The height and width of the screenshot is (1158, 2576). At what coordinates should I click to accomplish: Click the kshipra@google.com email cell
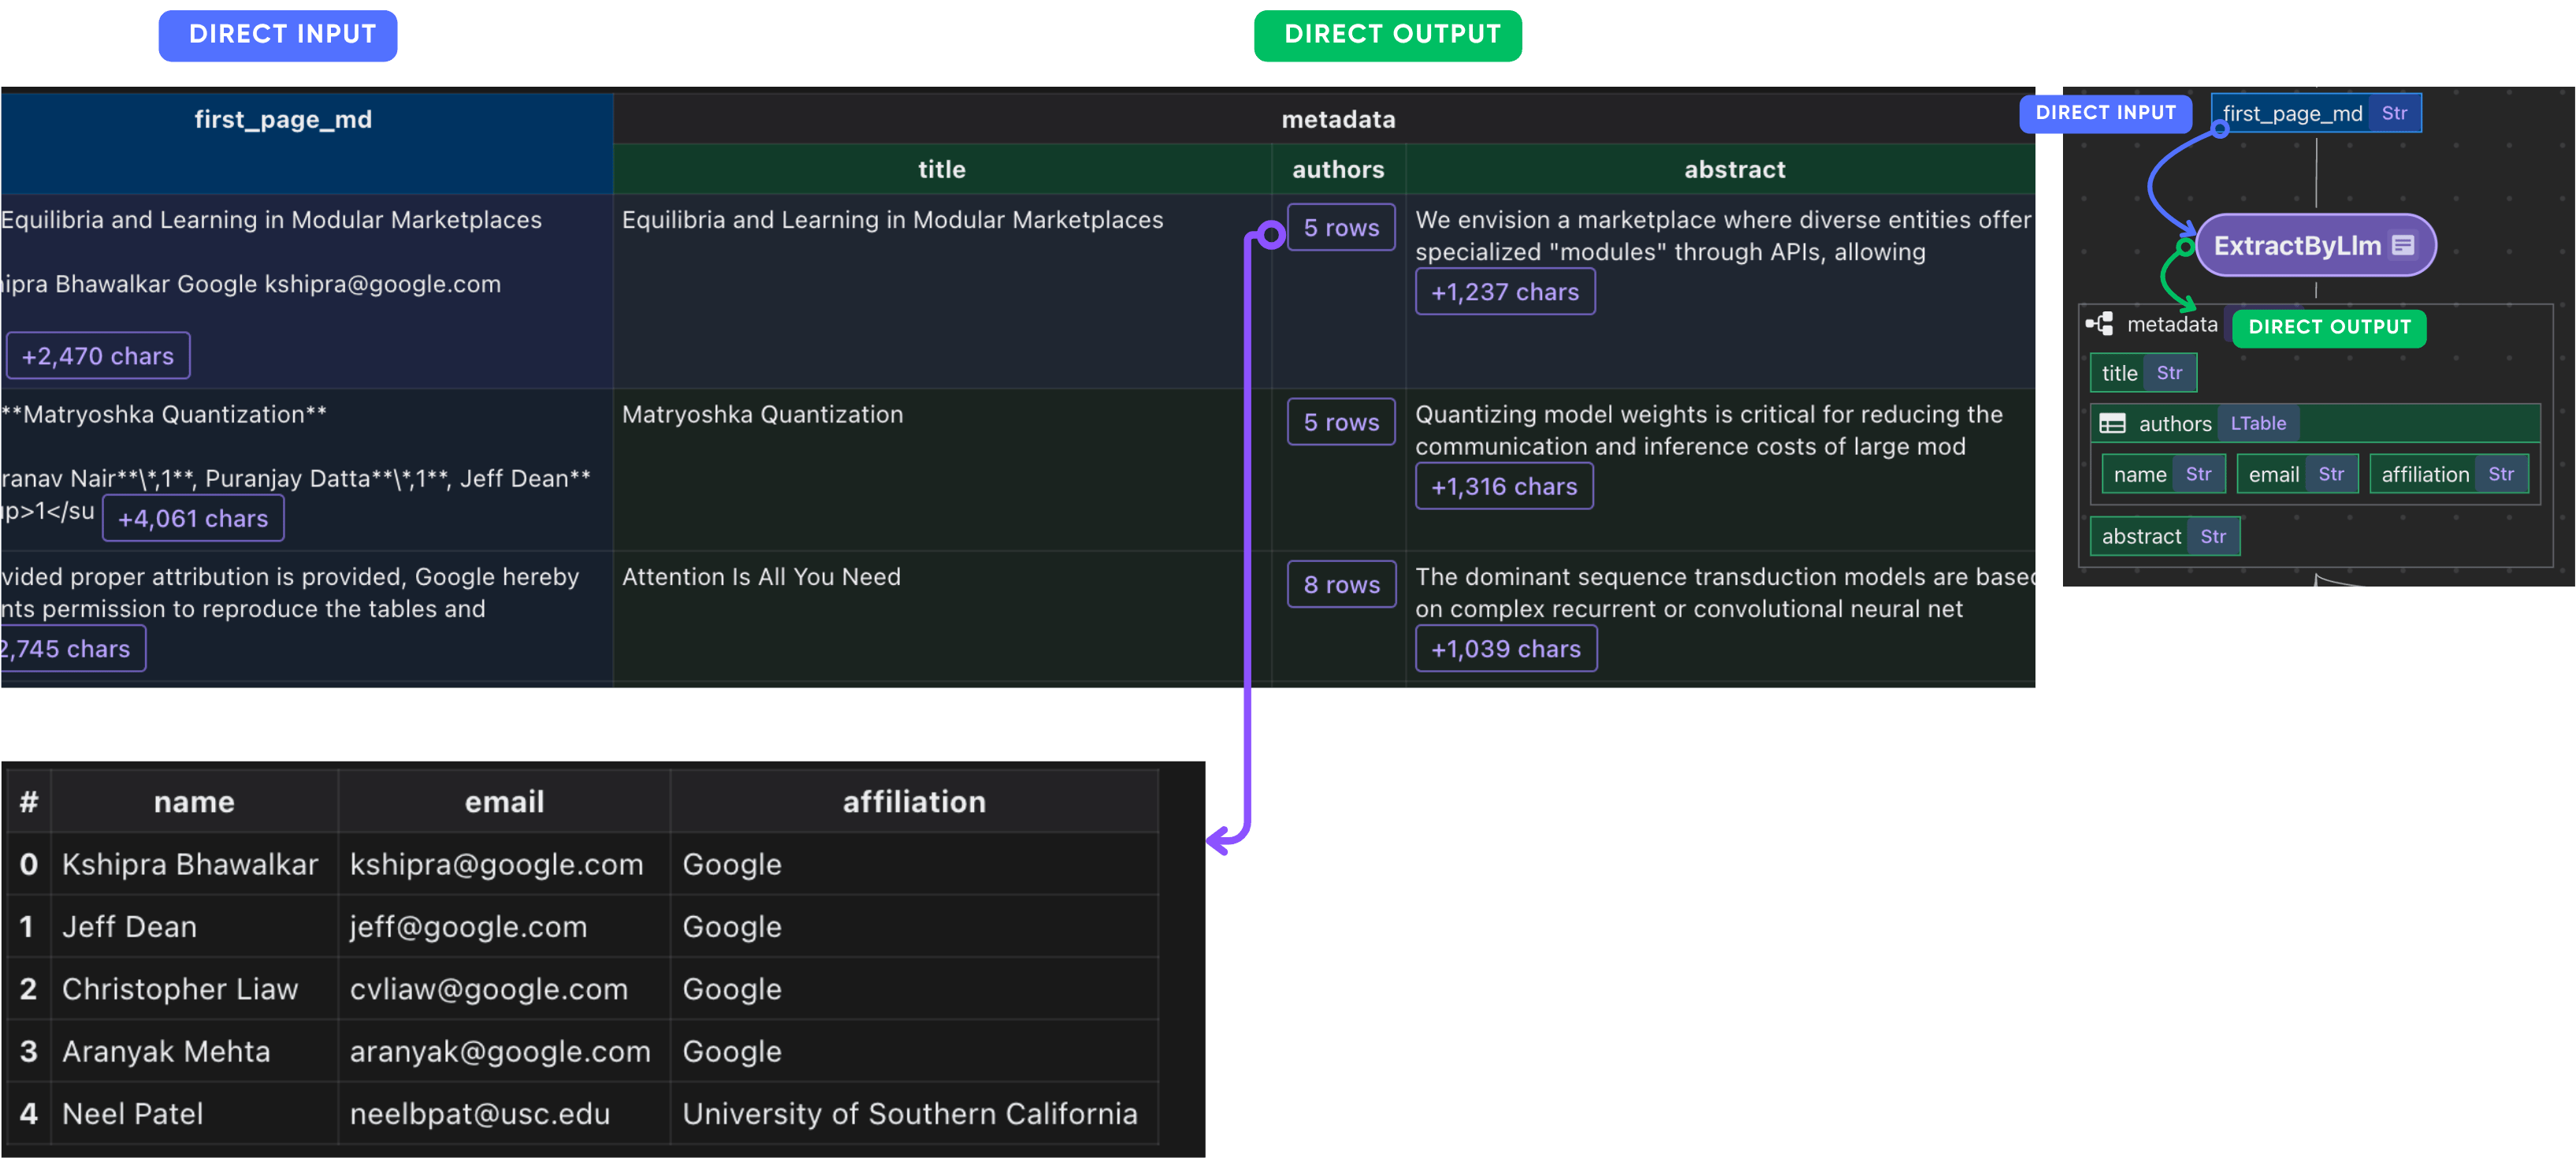496,865
